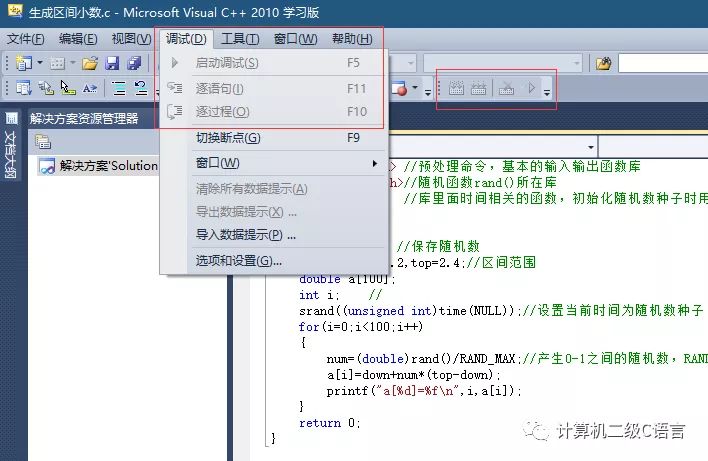This screenshot has height=461, width=708.
Task: Click the Build Solution toolbar icon
Action: point(456,88)
